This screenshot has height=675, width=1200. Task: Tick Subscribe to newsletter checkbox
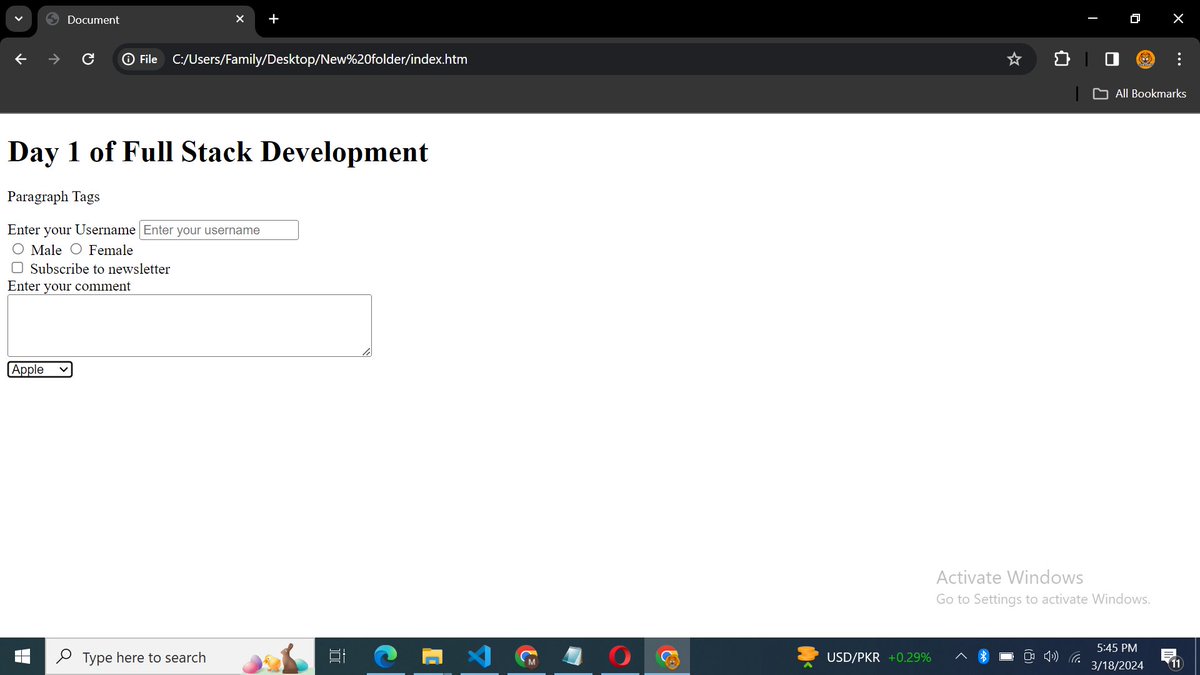click(x=17, y=268)
